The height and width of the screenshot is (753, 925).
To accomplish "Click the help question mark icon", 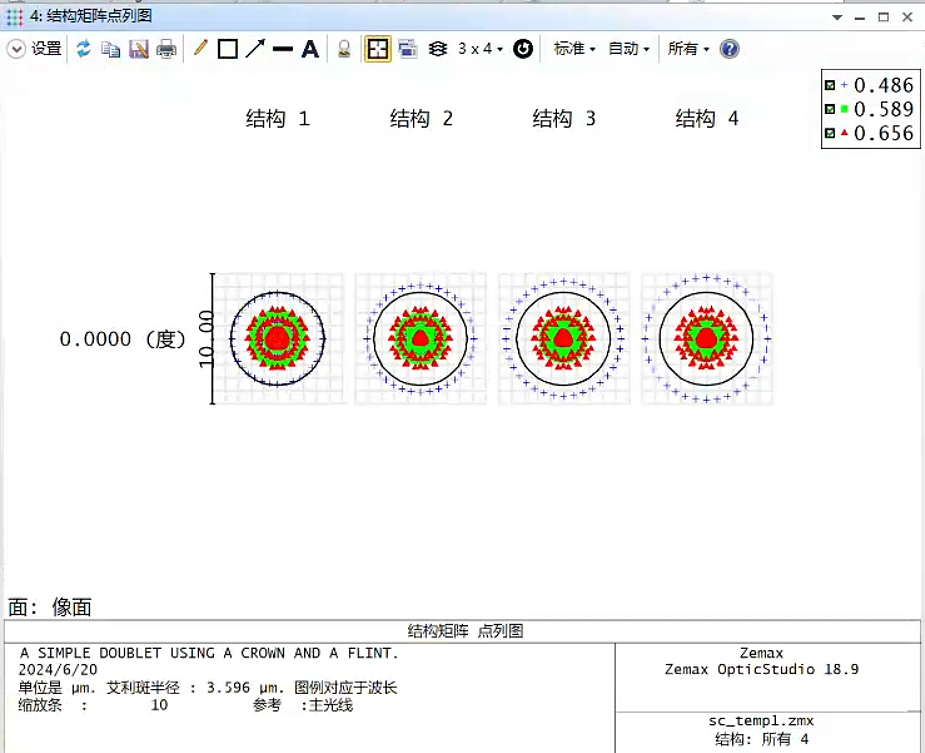I will tap(730, 49).
